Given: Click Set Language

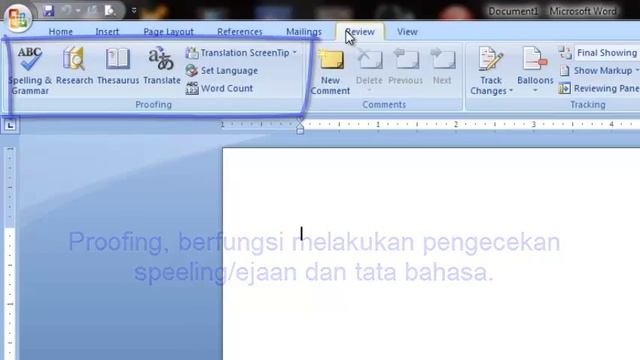Looking at the screenshot, I should pyautogui.click(x=222, y=71).
